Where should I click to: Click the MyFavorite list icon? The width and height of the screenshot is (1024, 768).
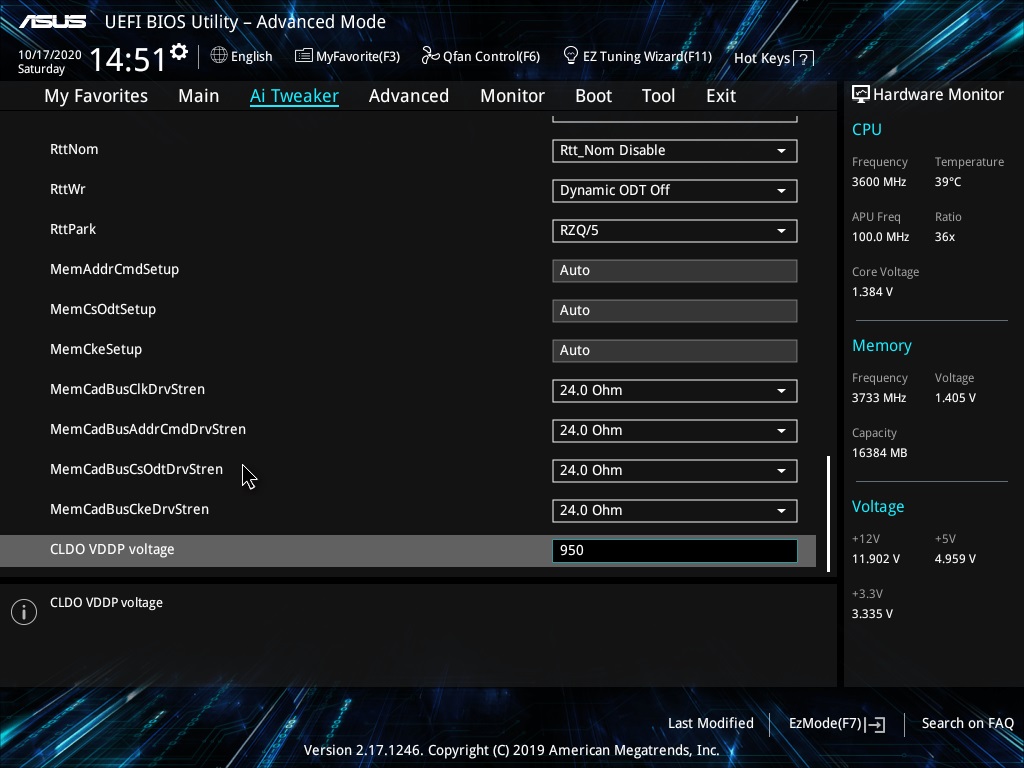[x=304, y=56]
